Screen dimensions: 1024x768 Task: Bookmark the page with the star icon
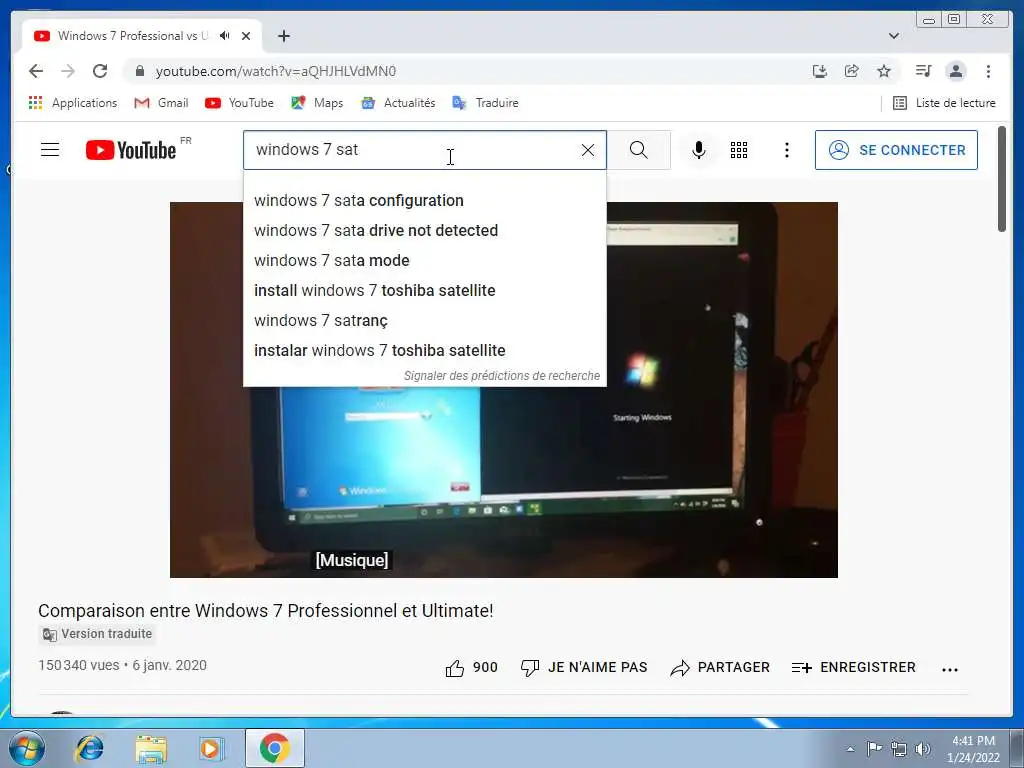point(884,71)
